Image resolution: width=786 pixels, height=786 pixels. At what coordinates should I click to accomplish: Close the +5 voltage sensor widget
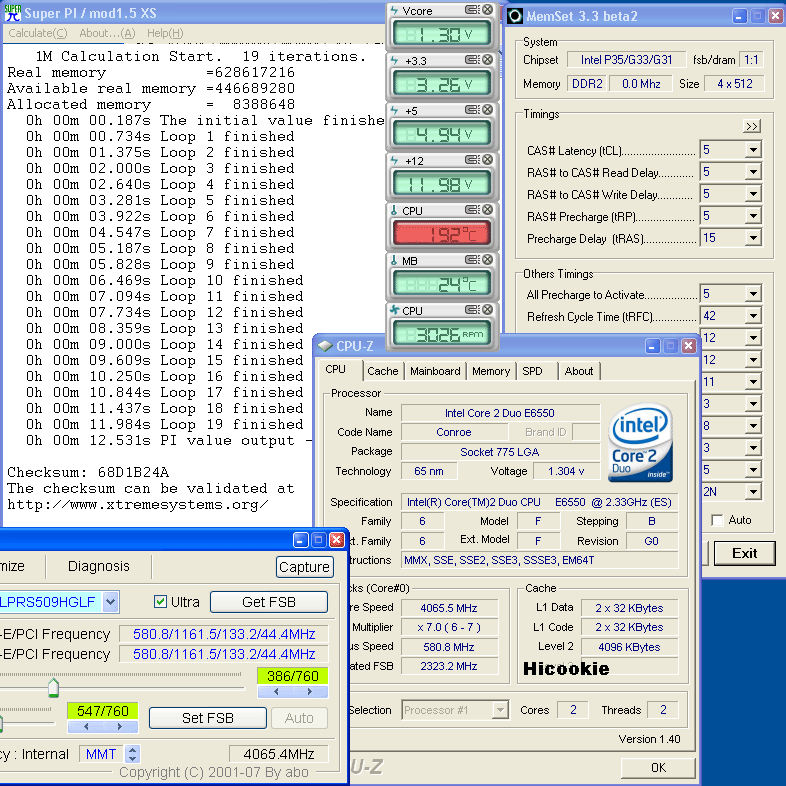(487, 111)
